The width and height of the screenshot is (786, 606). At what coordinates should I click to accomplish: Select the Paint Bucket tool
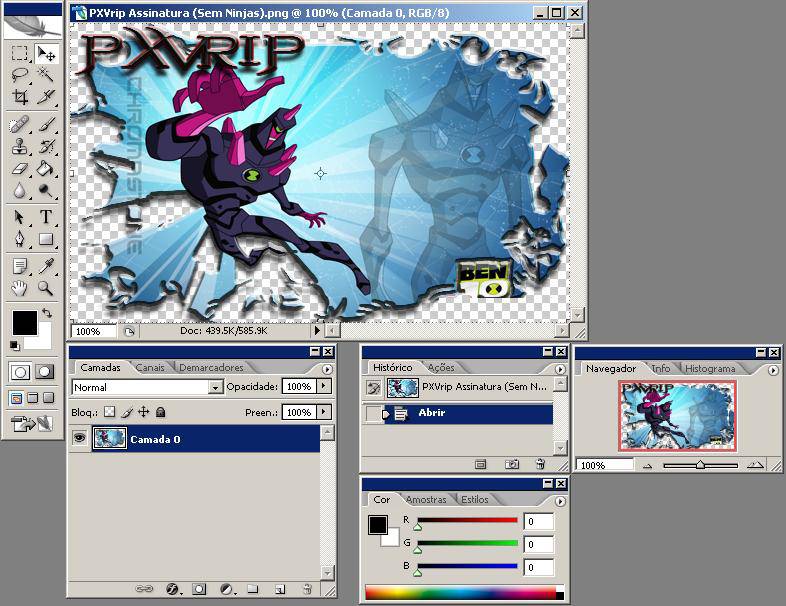pyautogui.click(x=46, y=168)
